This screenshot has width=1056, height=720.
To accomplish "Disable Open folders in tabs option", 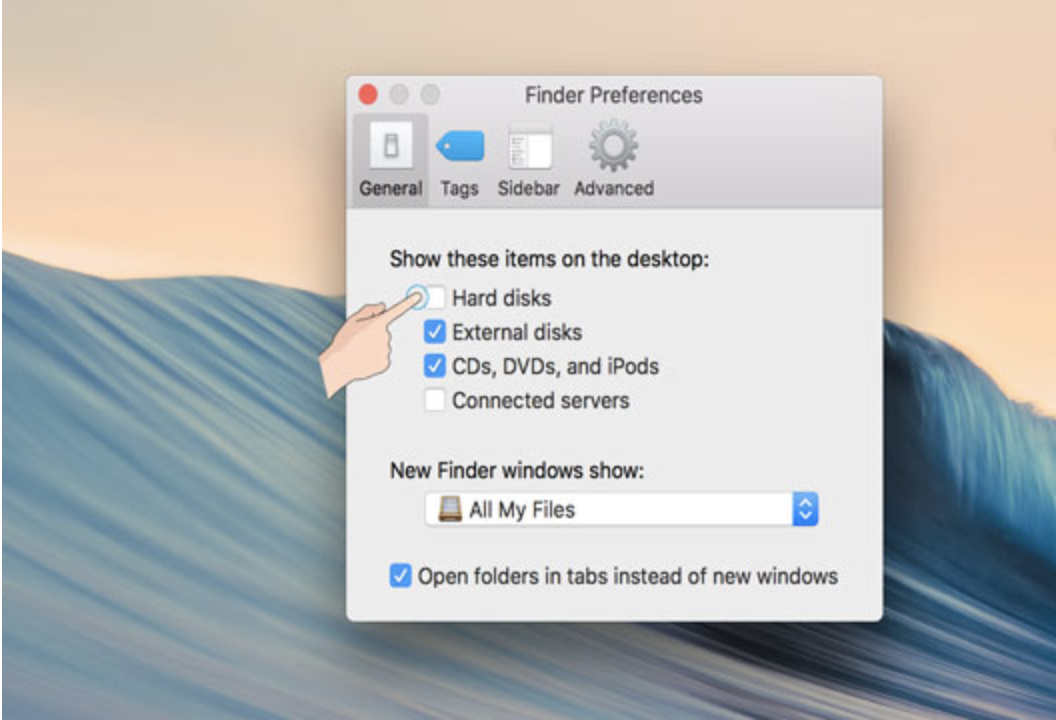I will click(400, 576).
